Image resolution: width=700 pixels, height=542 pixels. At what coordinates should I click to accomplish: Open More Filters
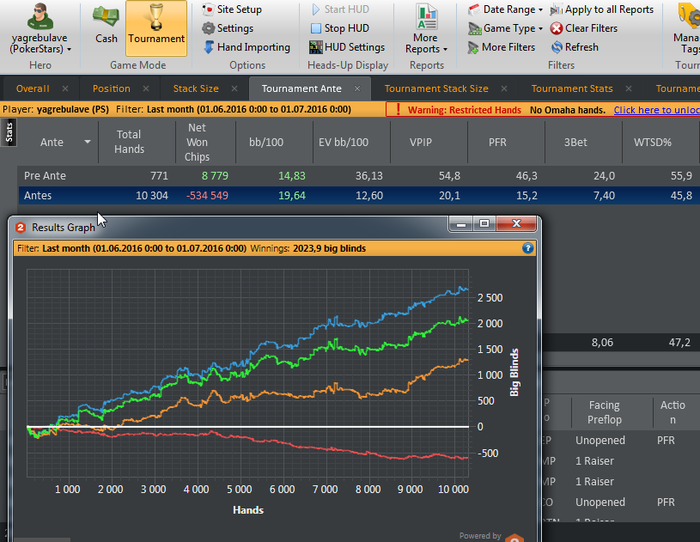pyautogui.click(x=501, y=47)
